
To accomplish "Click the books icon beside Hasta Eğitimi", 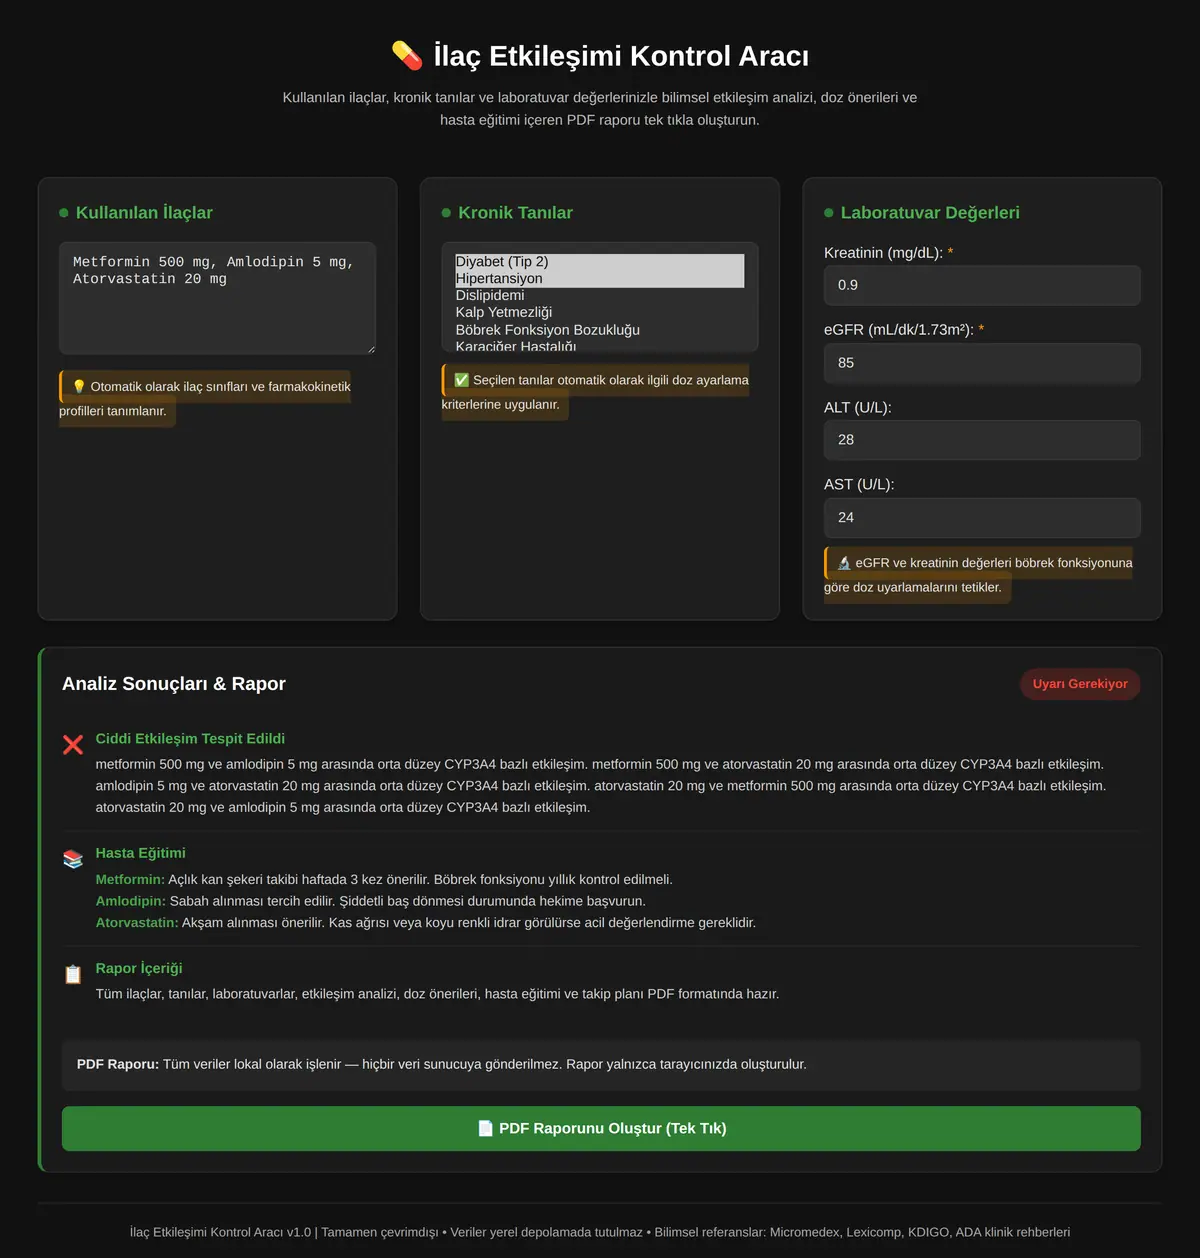I will click(x=73, y=859).
